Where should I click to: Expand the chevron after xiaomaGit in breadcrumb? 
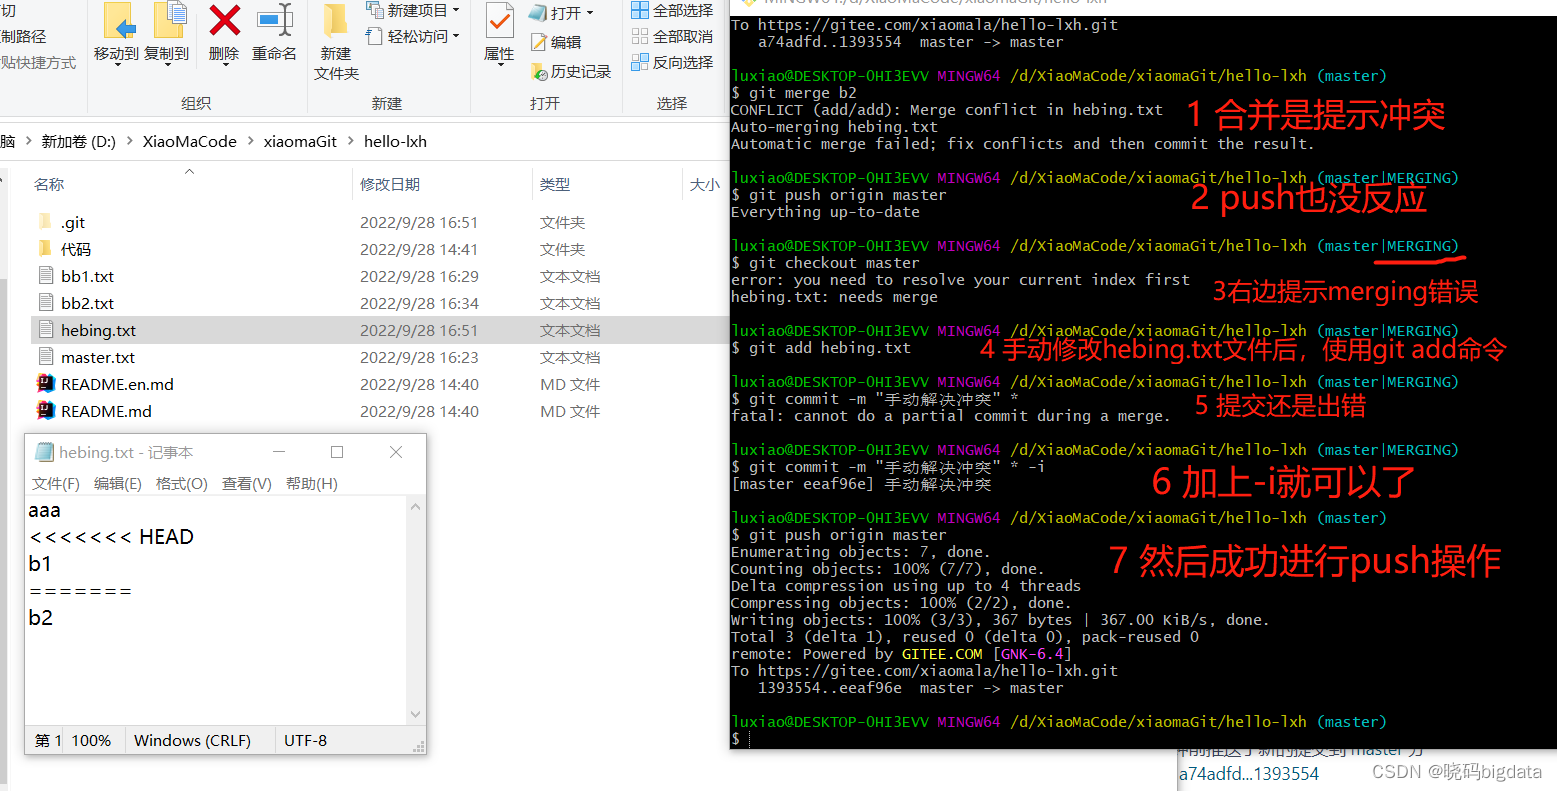coord(351,142)
